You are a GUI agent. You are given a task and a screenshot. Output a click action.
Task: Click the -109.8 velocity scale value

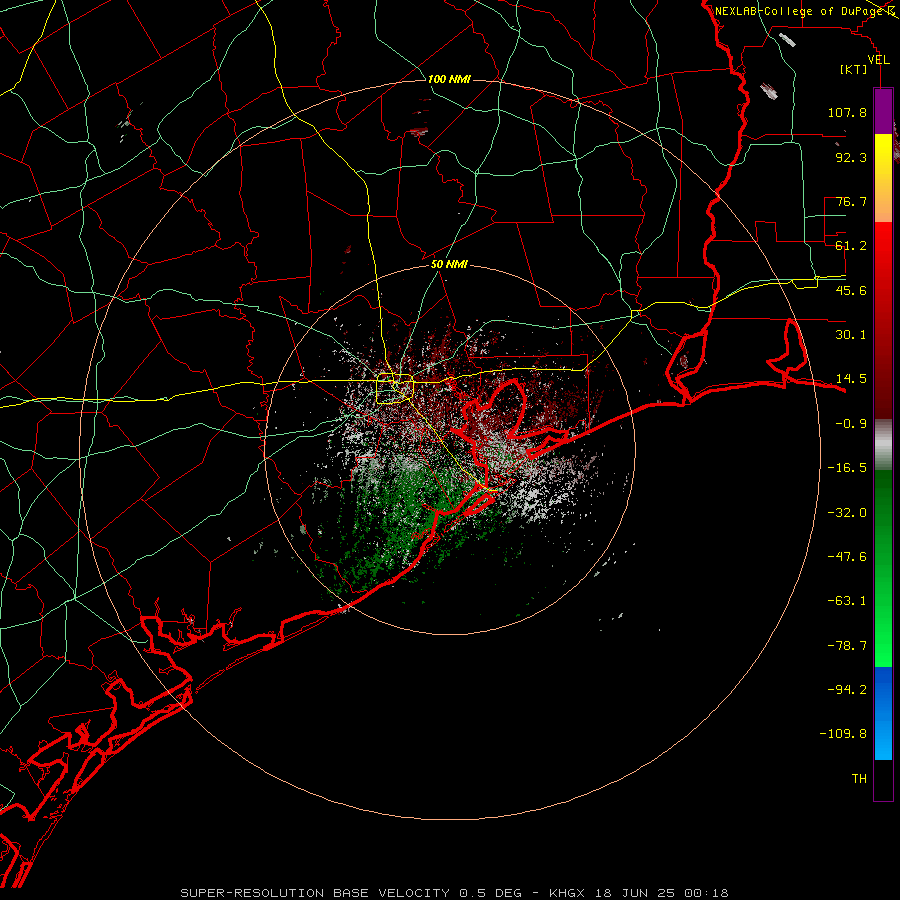(843, 734)
